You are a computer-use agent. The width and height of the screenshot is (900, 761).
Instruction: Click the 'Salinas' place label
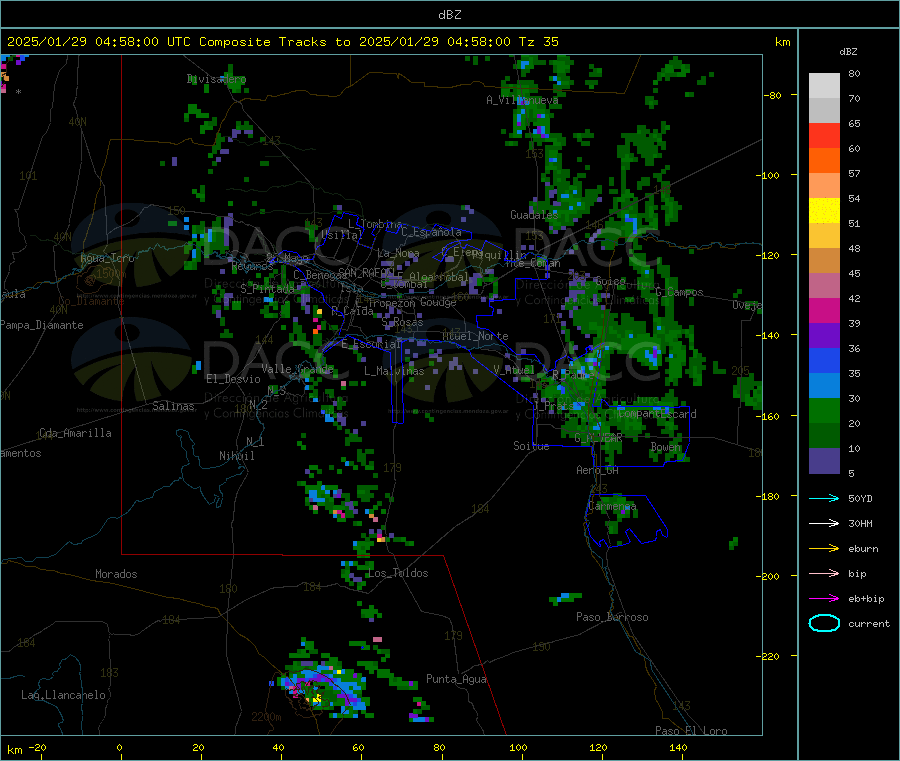(x=173, y=406)
